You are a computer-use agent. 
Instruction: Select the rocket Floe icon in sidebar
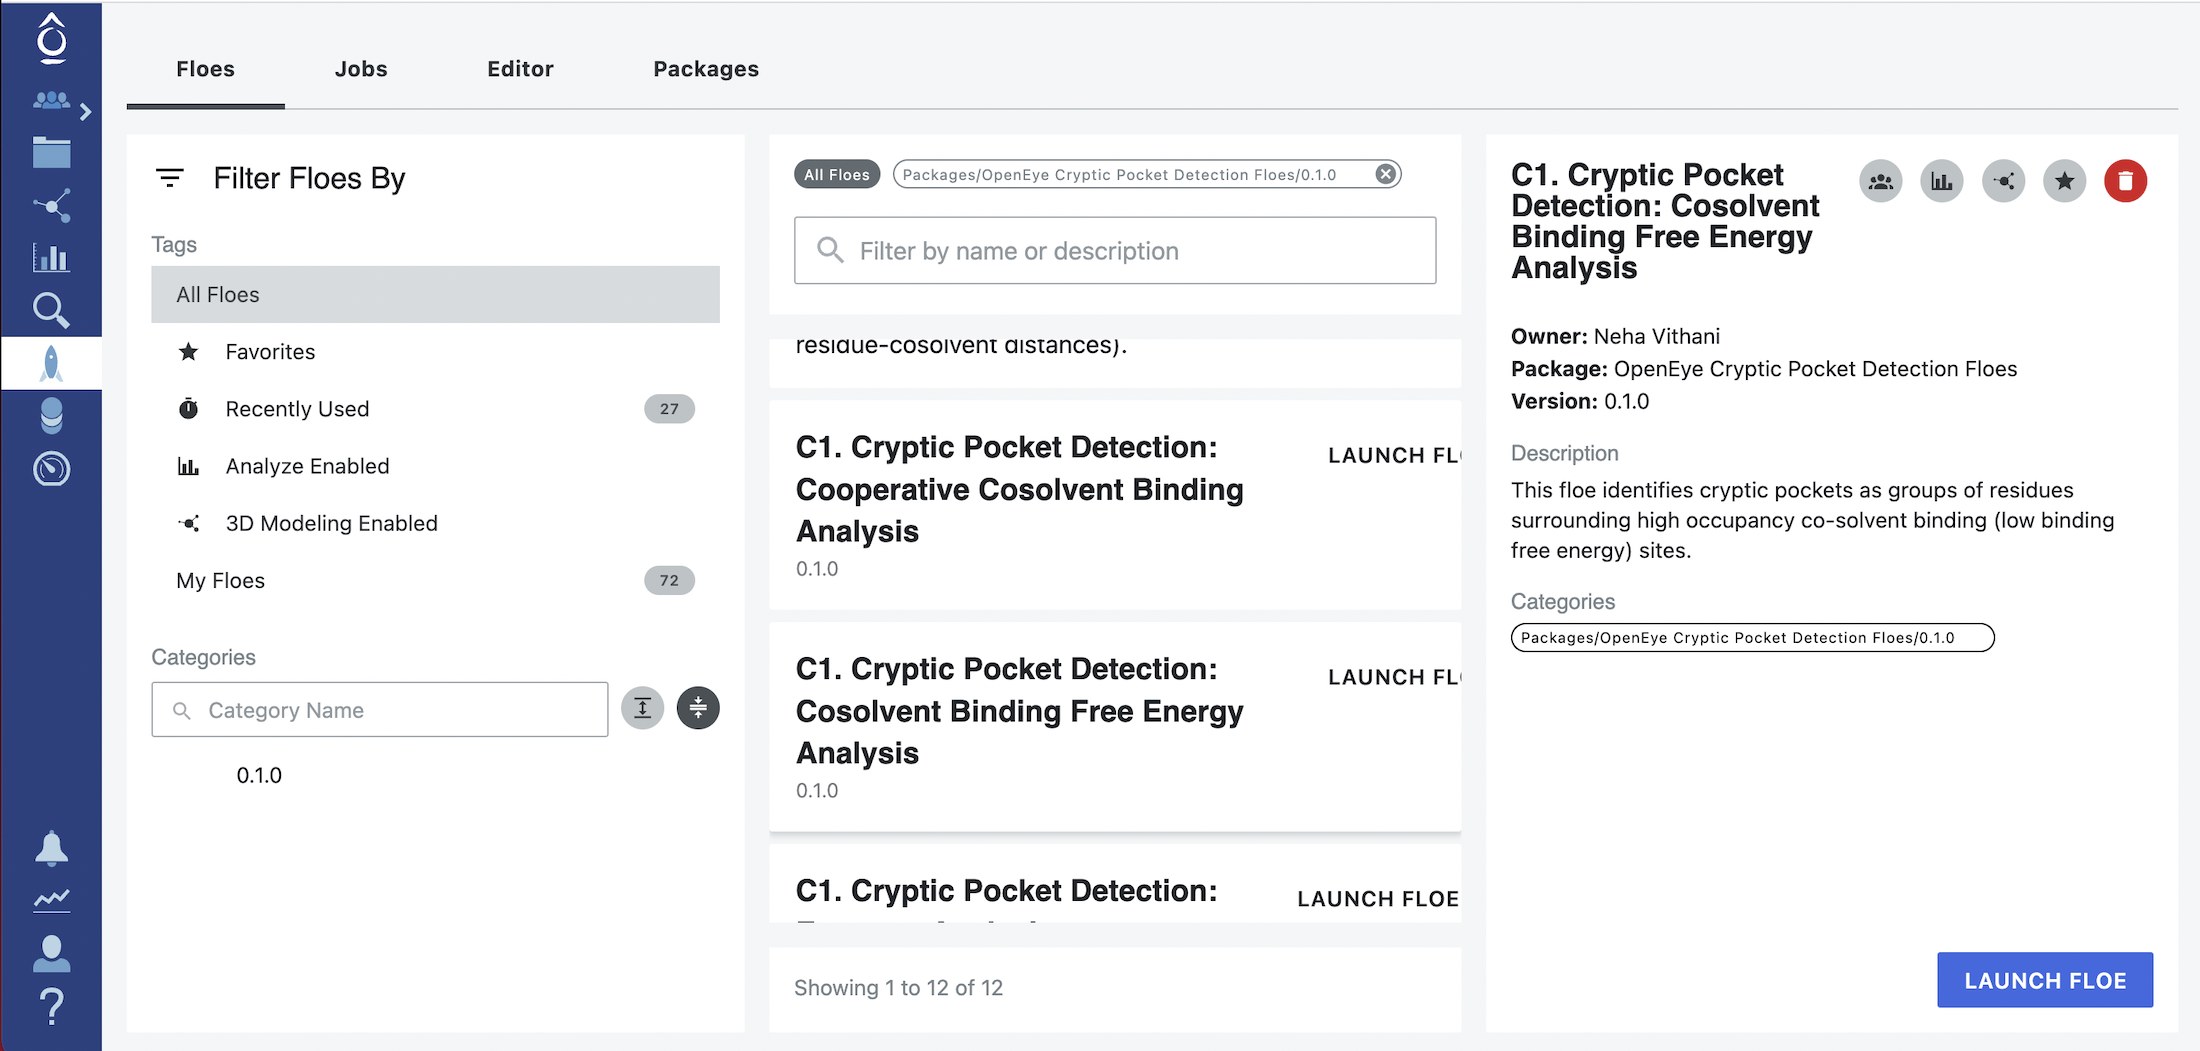click(51, 362)
